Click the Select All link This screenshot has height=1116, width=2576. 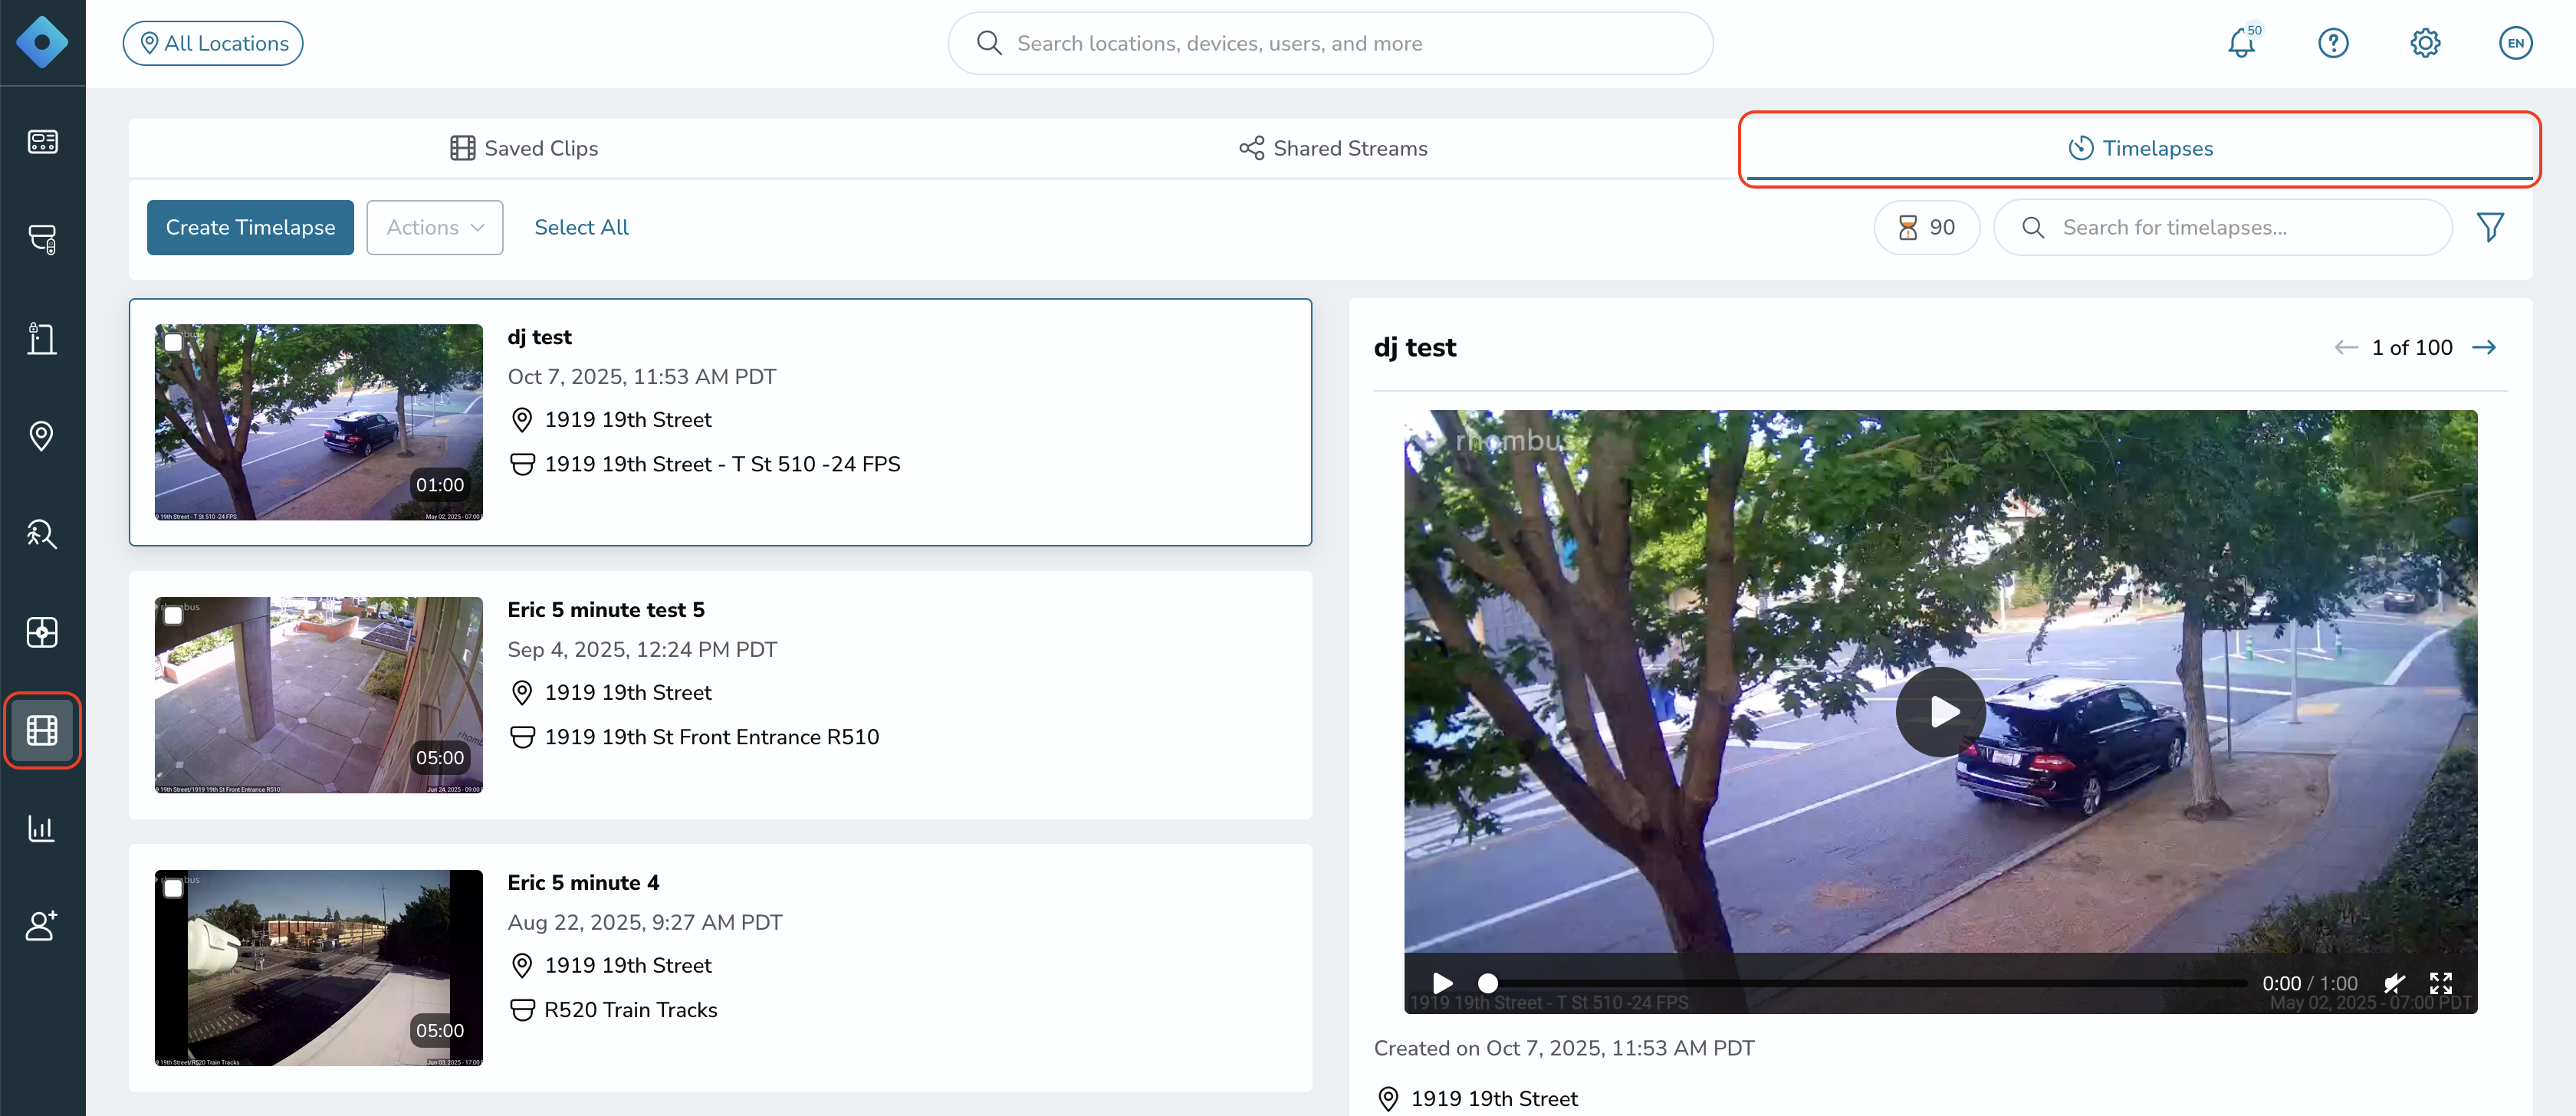(581, 227)
